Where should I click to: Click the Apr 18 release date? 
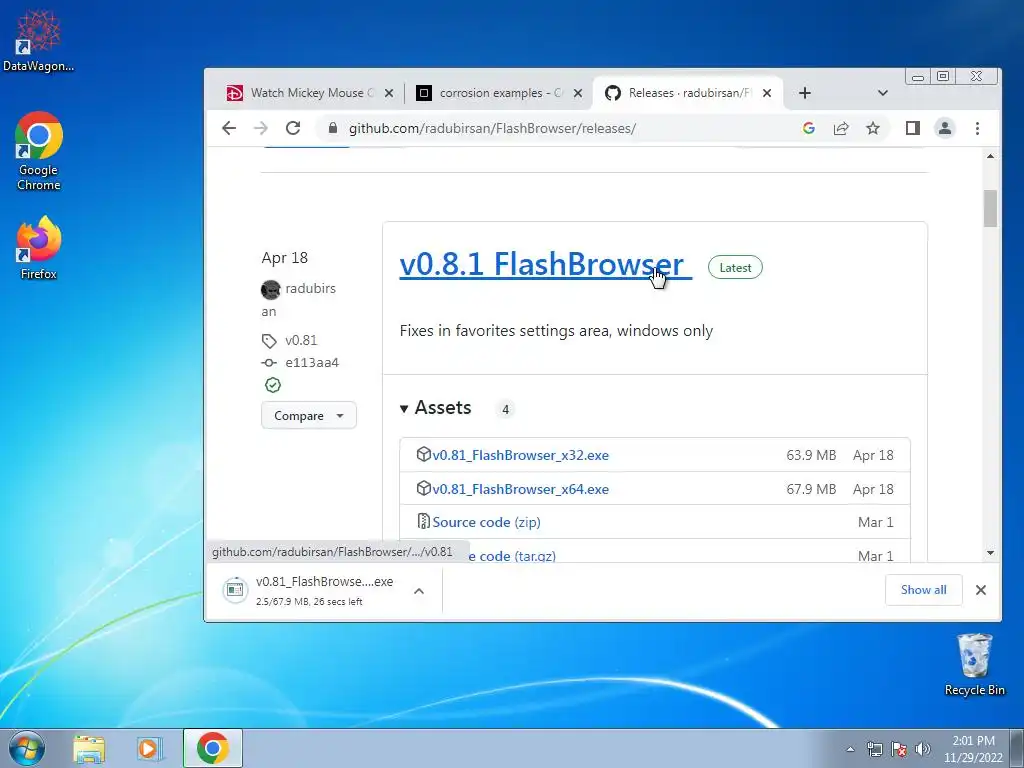tap(285, 258)
